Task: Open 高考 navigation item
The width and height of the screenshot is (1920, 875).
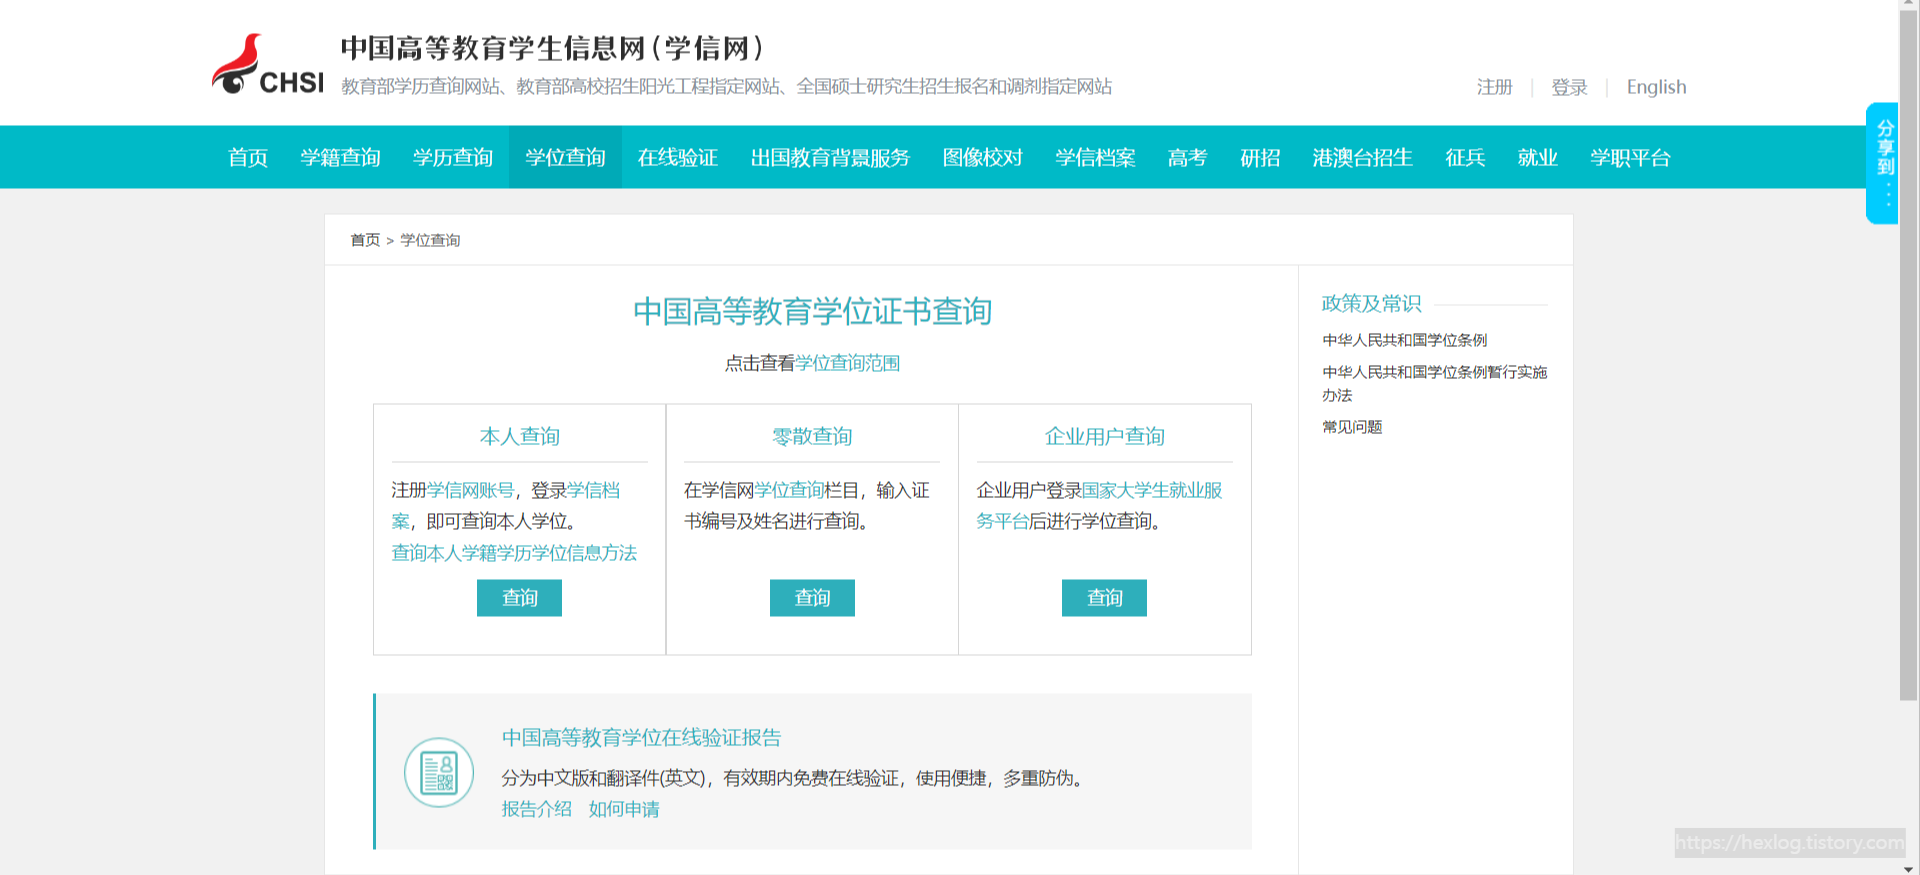Action: point(1188,157)
